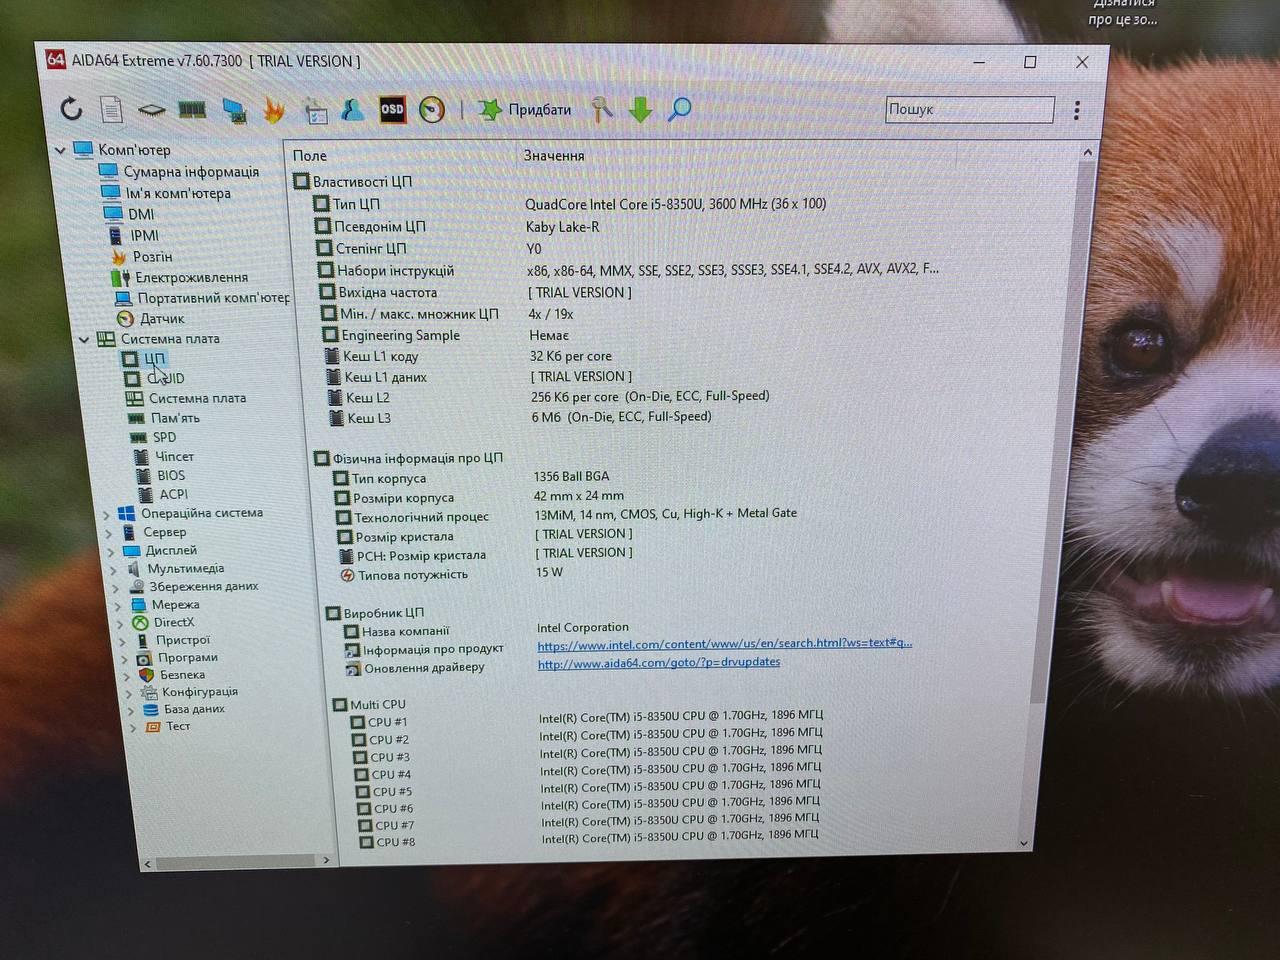Screen dimensions: 1280x960
Task: Collapse the Комп'ютер tree node
Action: (61, 150)
